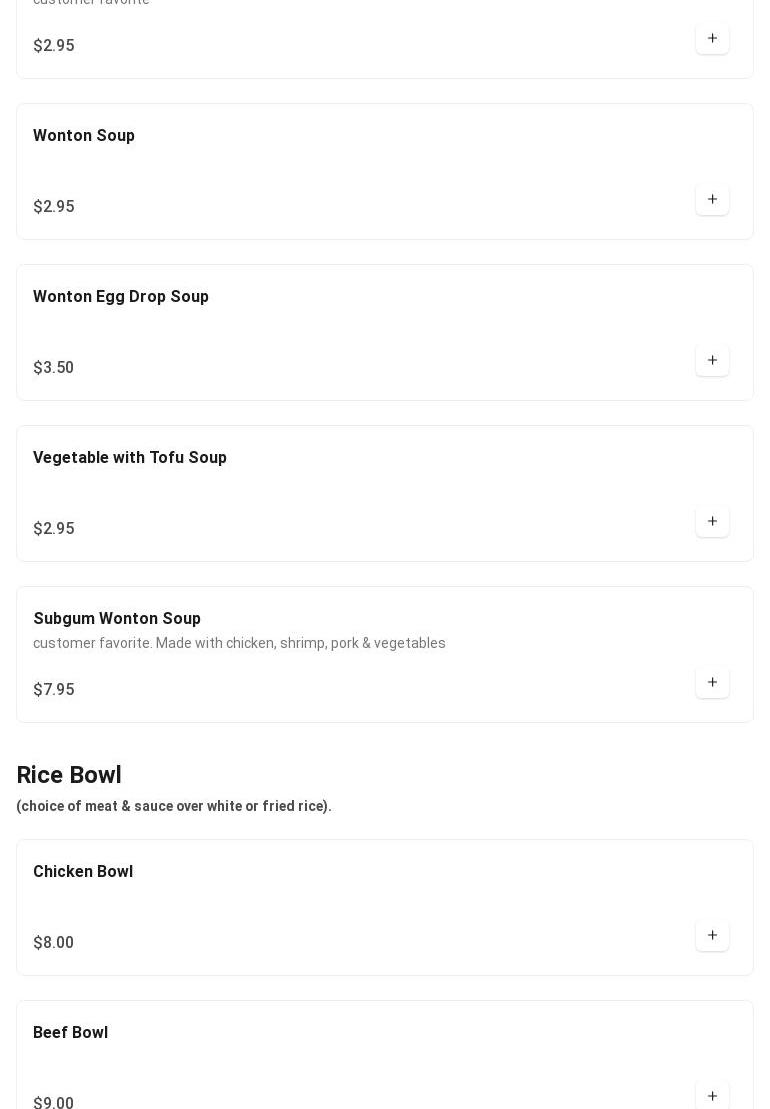Click the Rice Bowl section heading
This screenshot has width=770, height=1109.
point(69,775)
